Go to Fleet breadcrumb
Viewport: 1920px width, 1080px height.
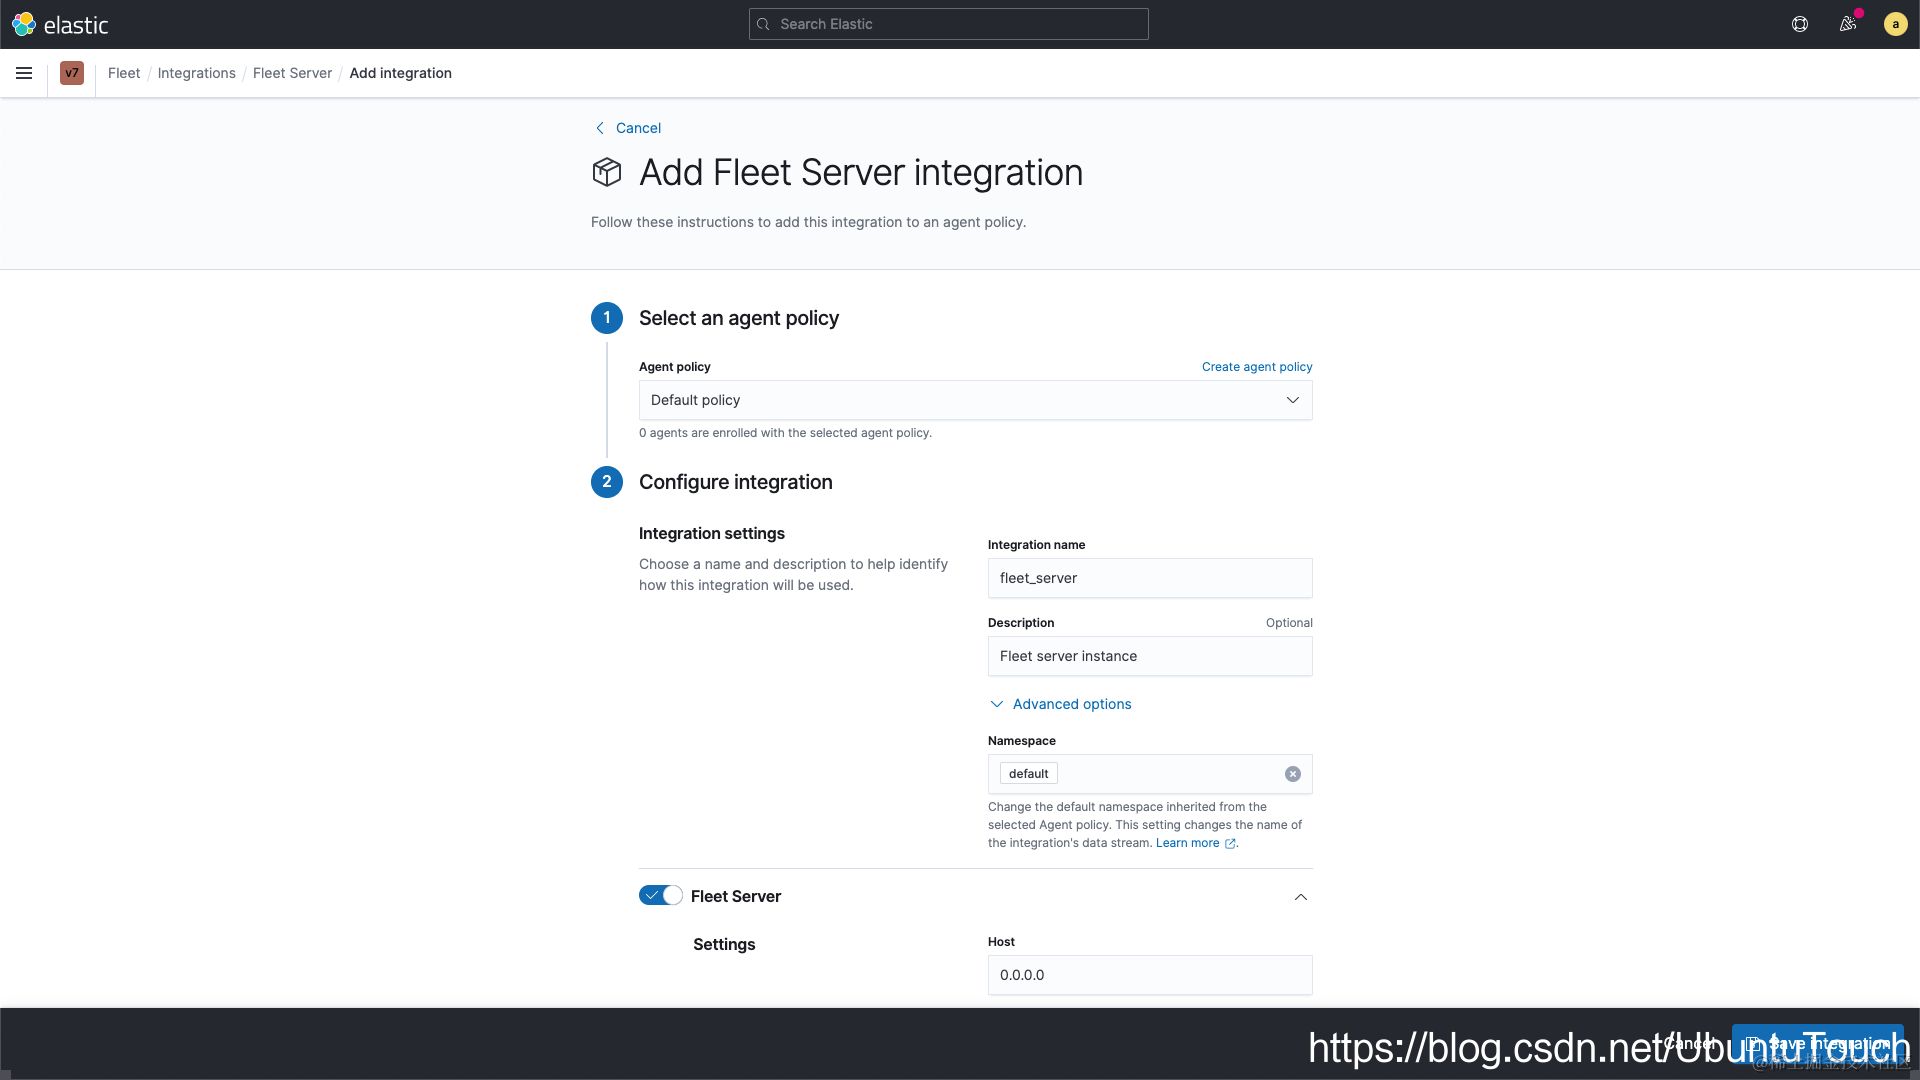click(124, 73)
